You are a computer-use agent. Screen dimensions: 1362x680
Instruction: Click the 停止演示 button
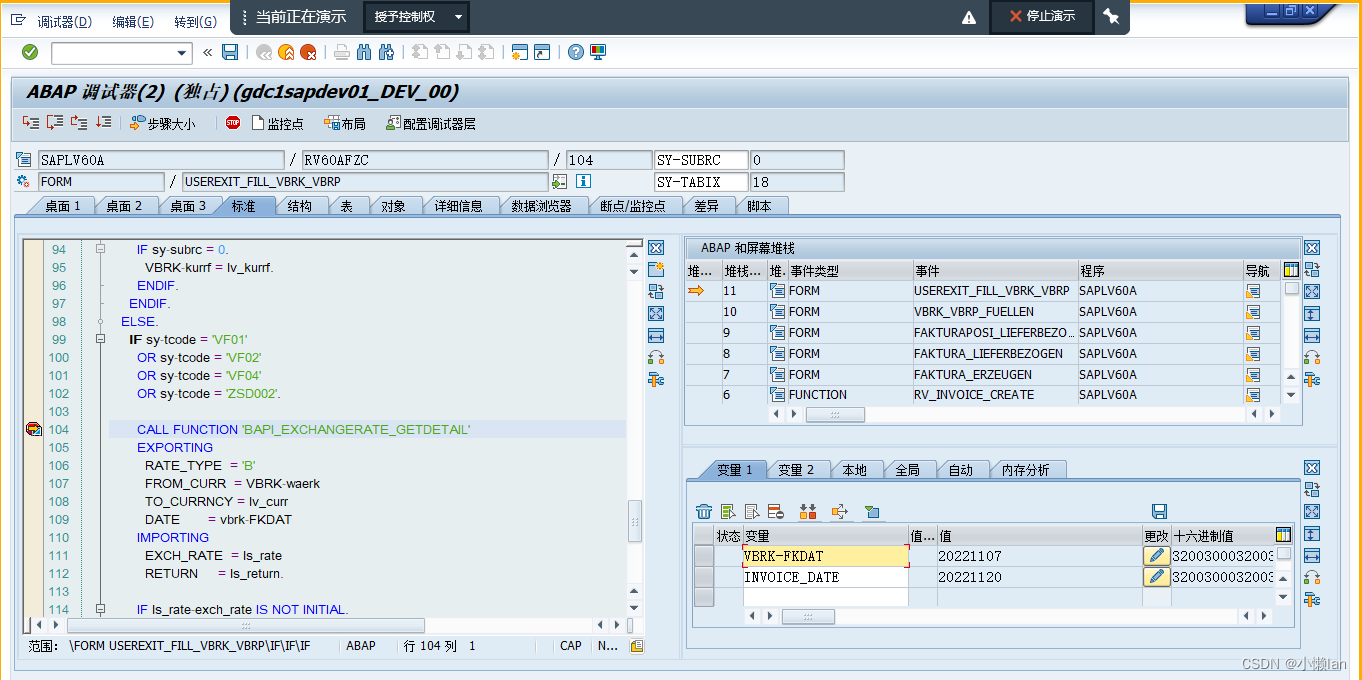pyautogui.click(x=1041, y=16)
